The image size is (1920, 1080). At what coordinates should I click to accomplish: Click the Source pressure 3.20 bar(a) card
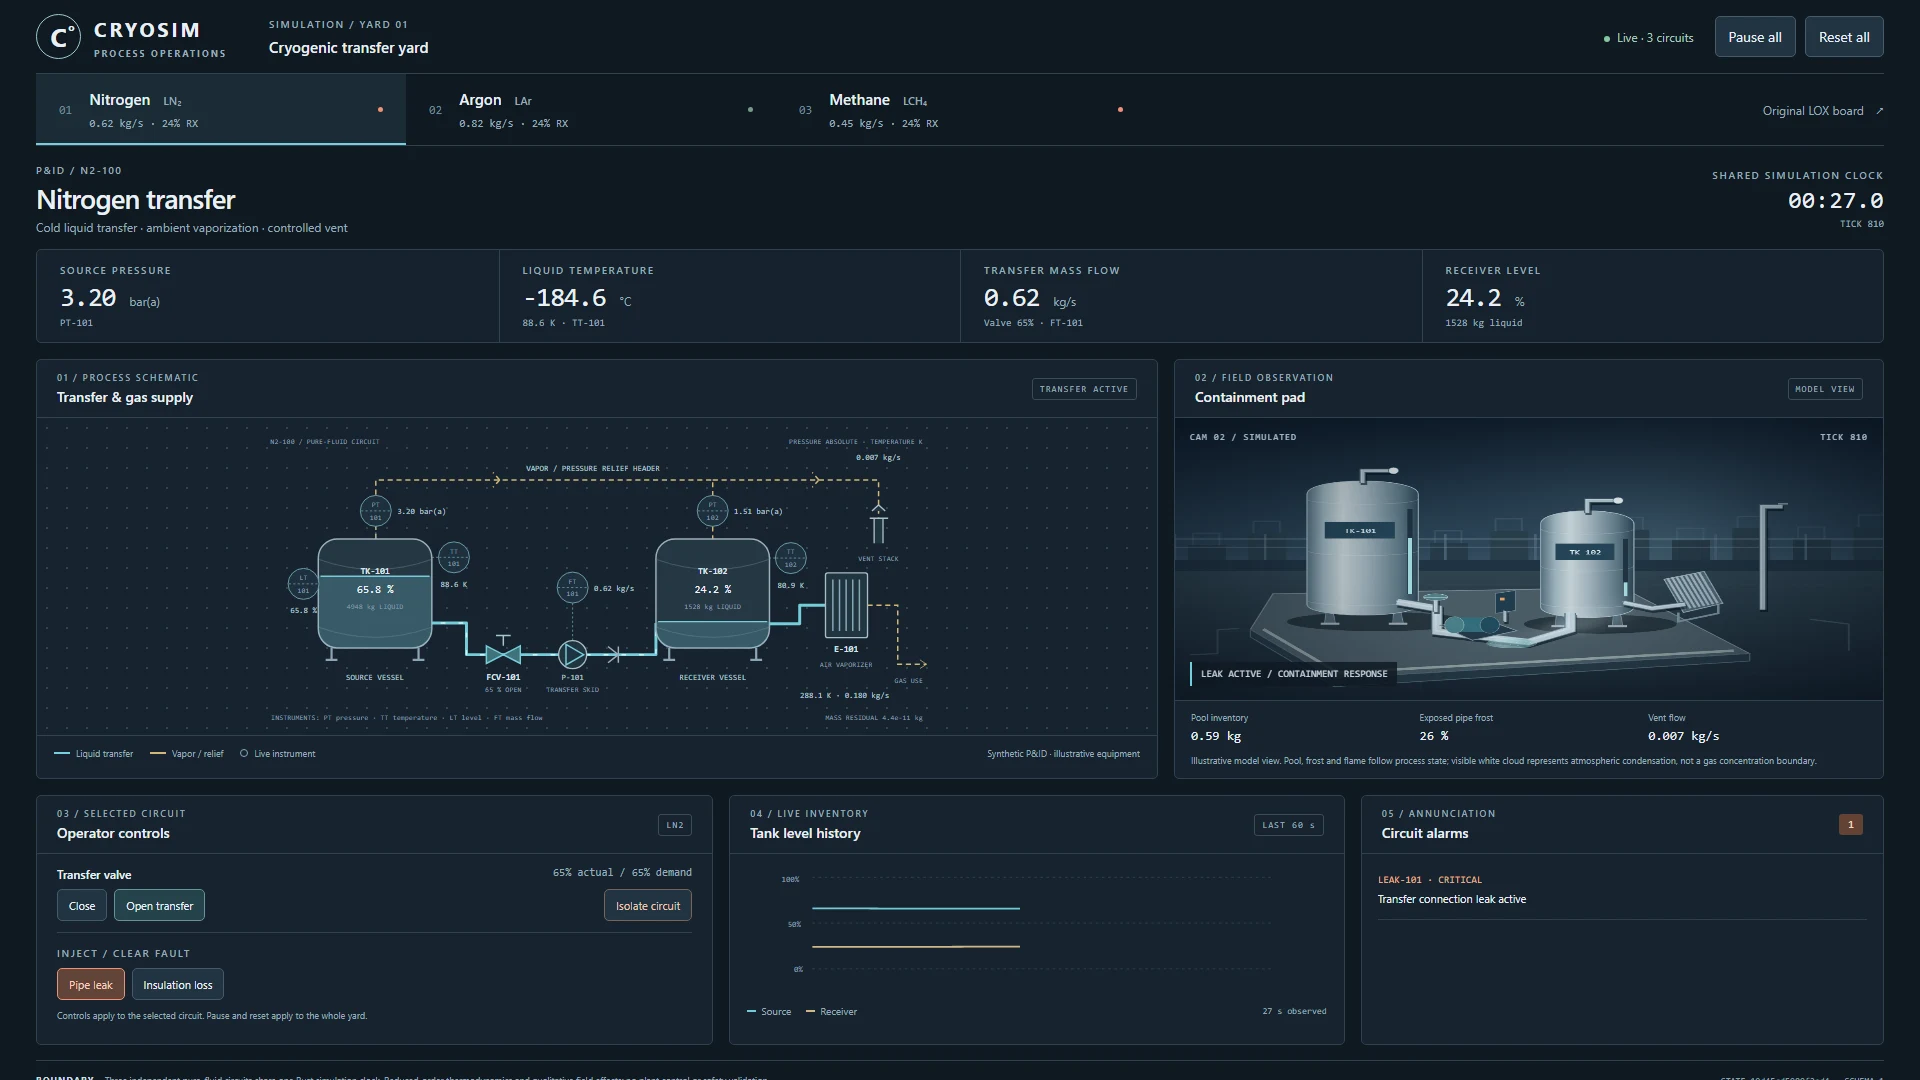click(268, 296)
